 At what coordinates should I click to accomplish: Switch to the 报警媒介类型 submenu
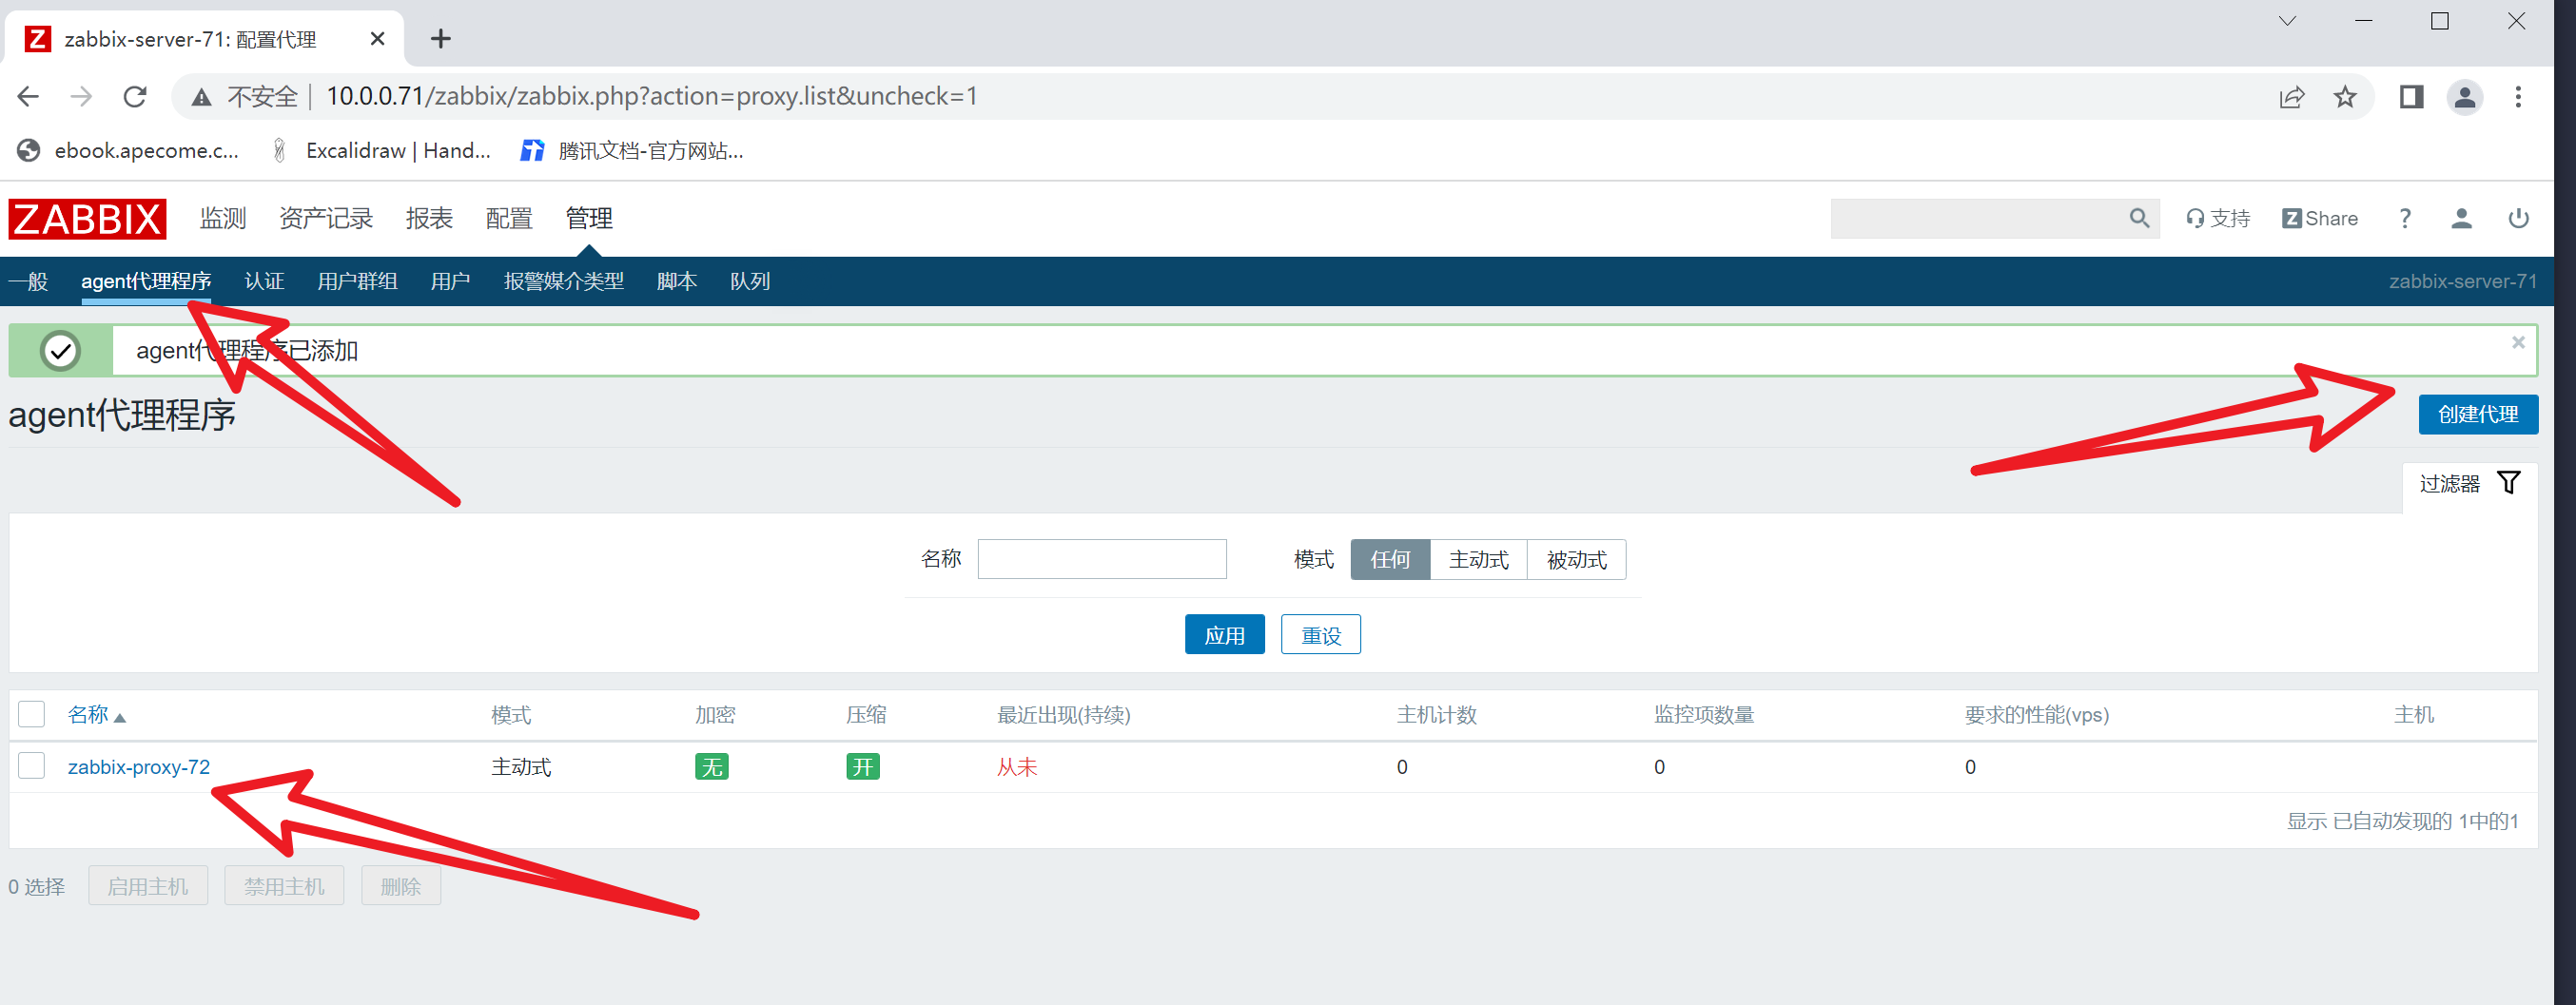point(564,281)
